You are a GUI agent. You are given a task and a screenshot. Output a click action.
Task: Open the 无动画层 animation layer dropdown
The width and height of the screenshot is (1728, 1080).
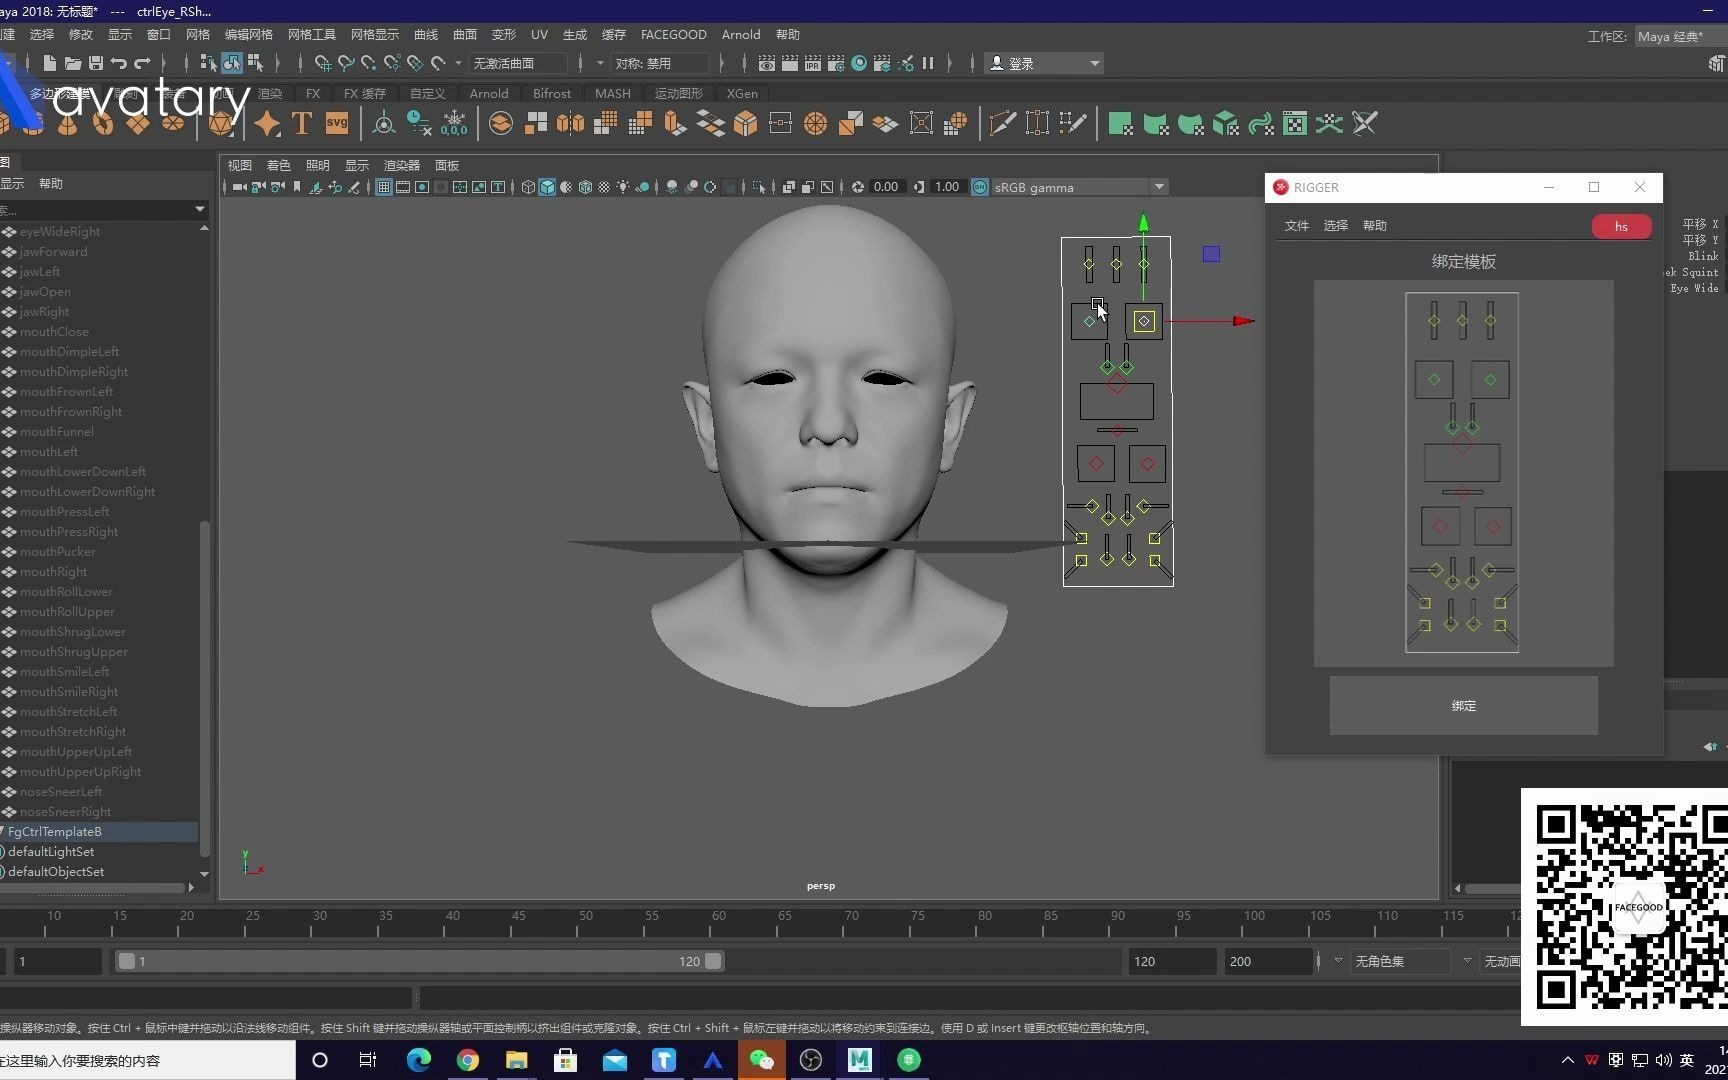pos(1500,961)
